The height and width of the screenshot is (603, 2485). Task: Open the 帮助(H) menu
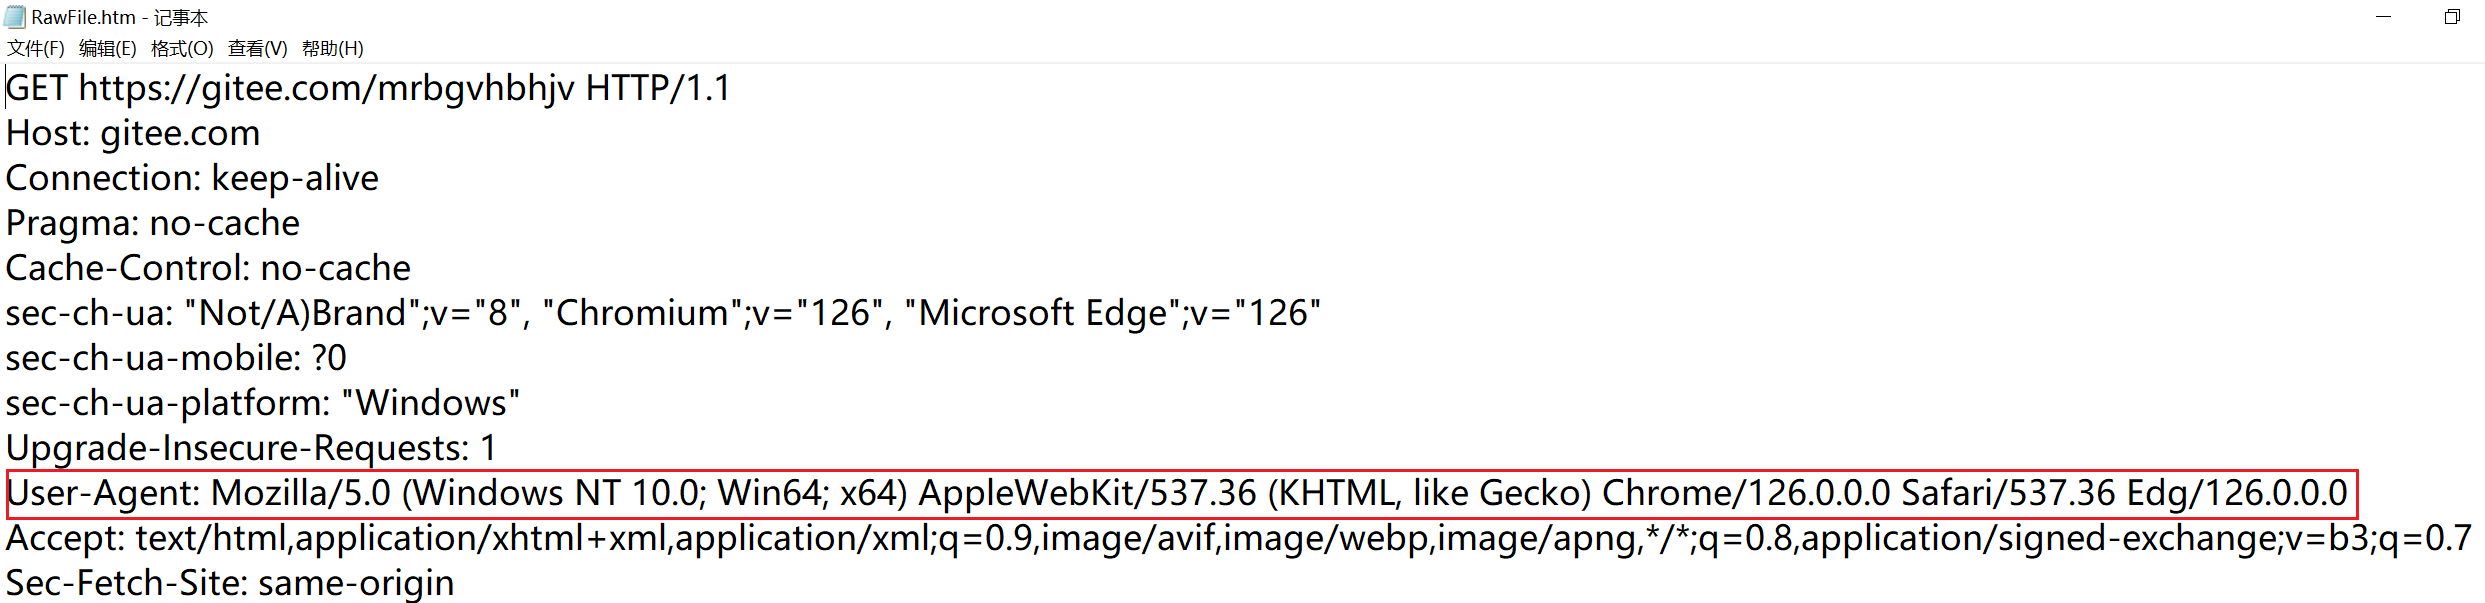pyautogui.click(x=333, y=48)
